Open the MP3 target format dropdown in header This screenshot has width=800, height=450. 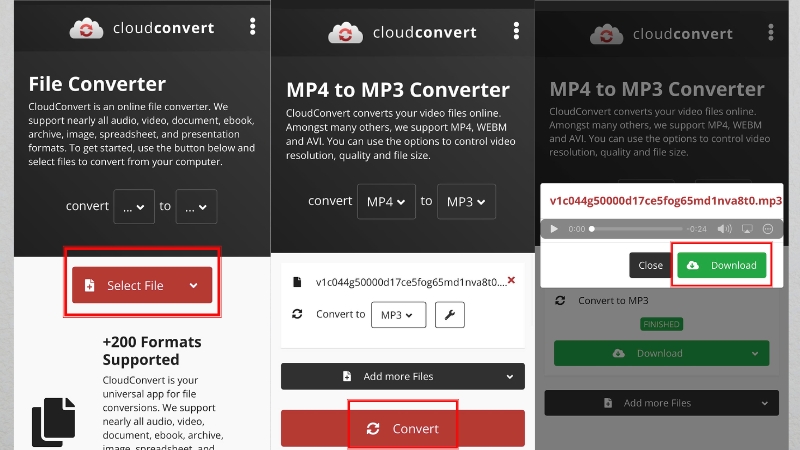[466, 202]
